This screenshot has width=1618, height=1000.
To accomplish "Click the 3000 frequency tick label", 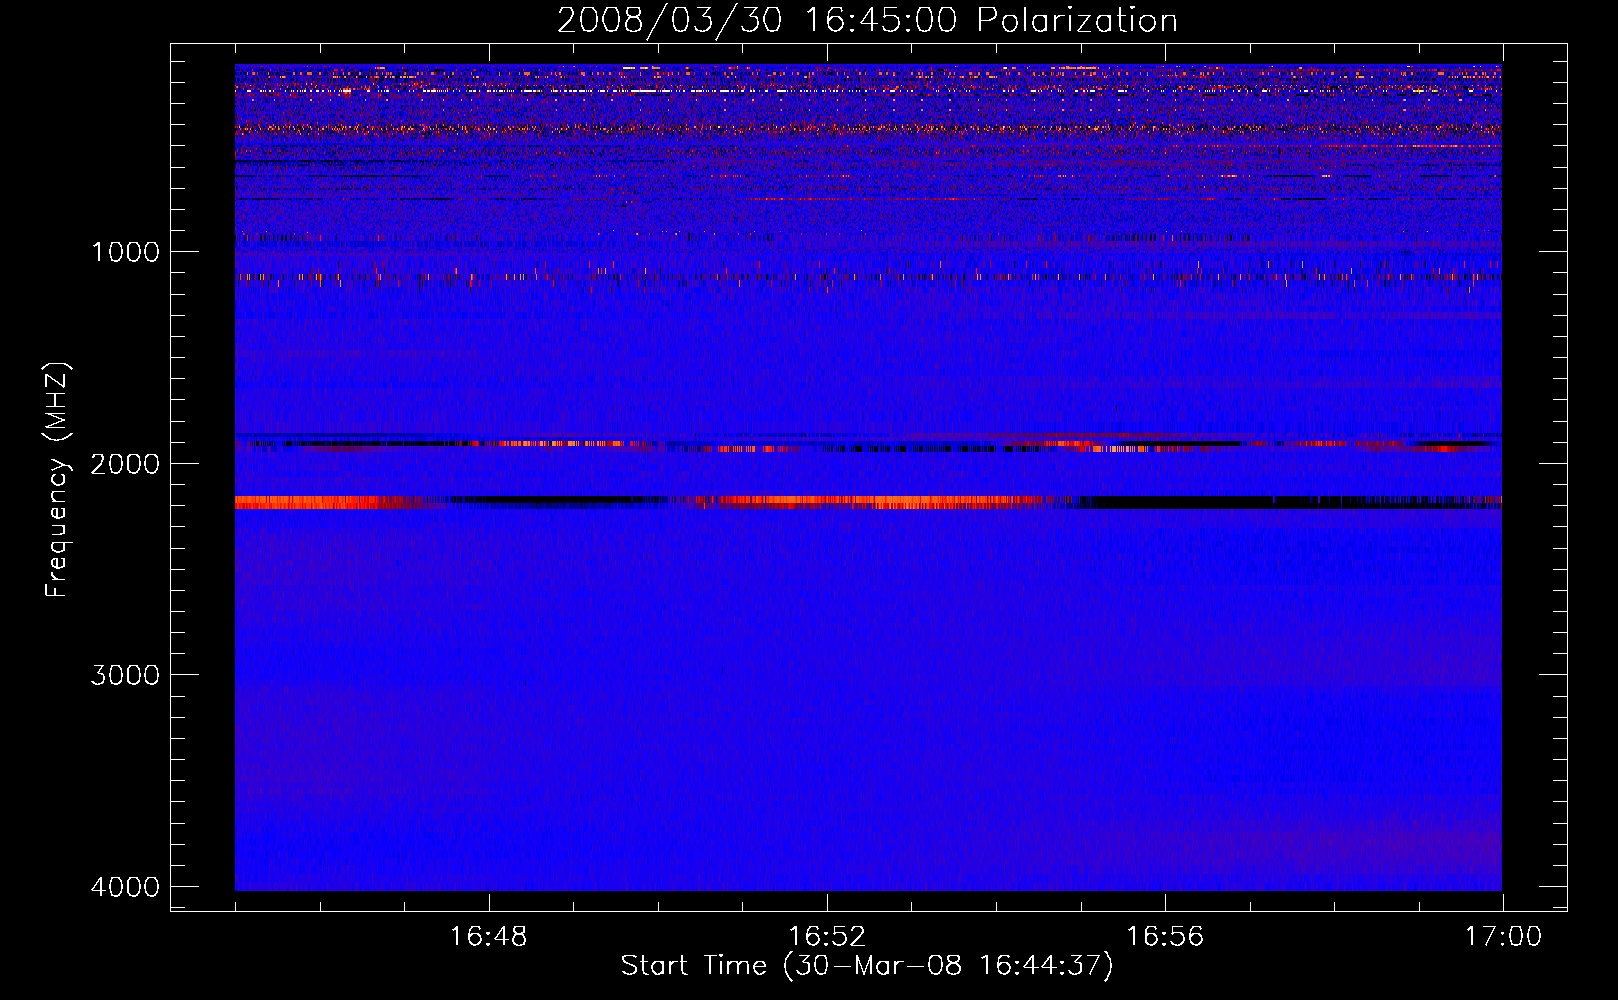I will point(125,675).
